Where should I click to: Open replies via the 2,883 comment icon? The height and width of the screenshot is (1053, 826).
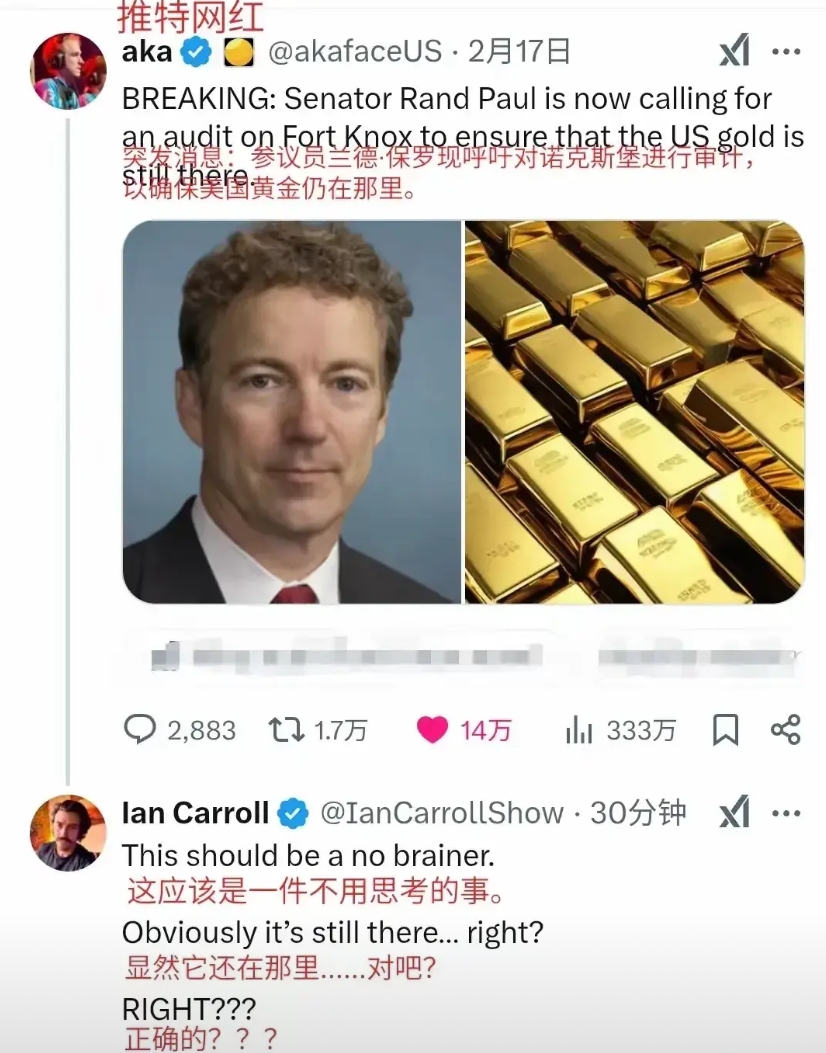pyautogui.click(x=140, y=729)
